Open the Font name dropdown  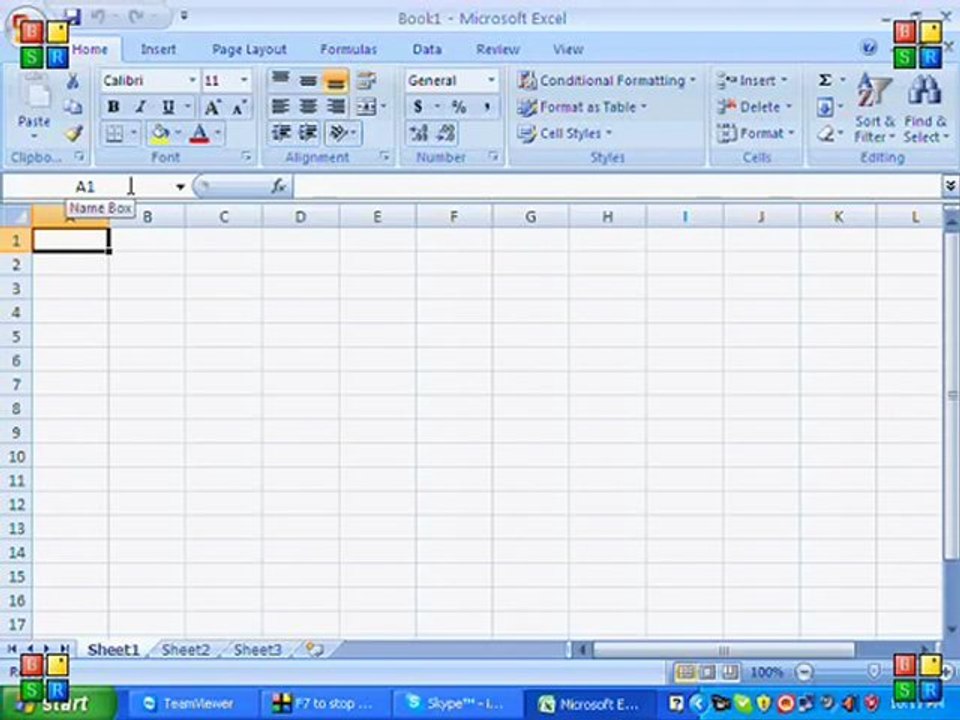tap(192, 80)
